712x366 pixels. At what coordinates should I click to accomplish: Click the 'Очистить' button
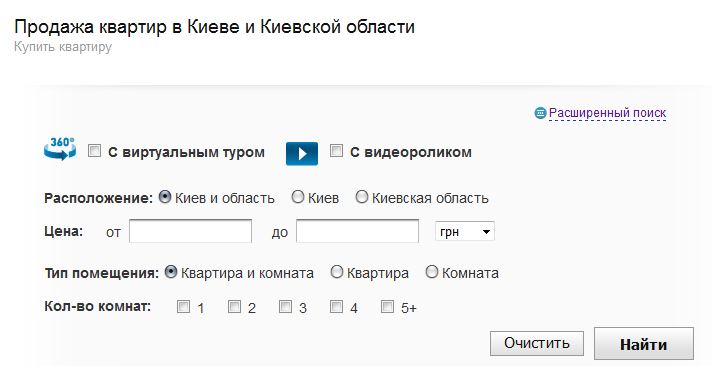coord(537,343)
